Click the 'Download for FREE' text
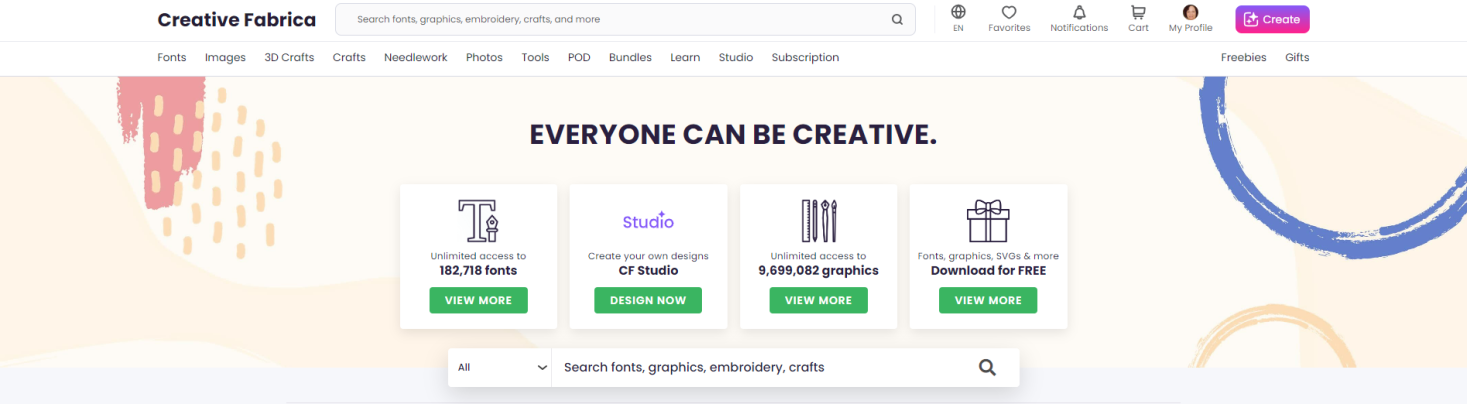Image resolution: width=1467 pixels, height=404 pixels. click(x=988, y=270)
